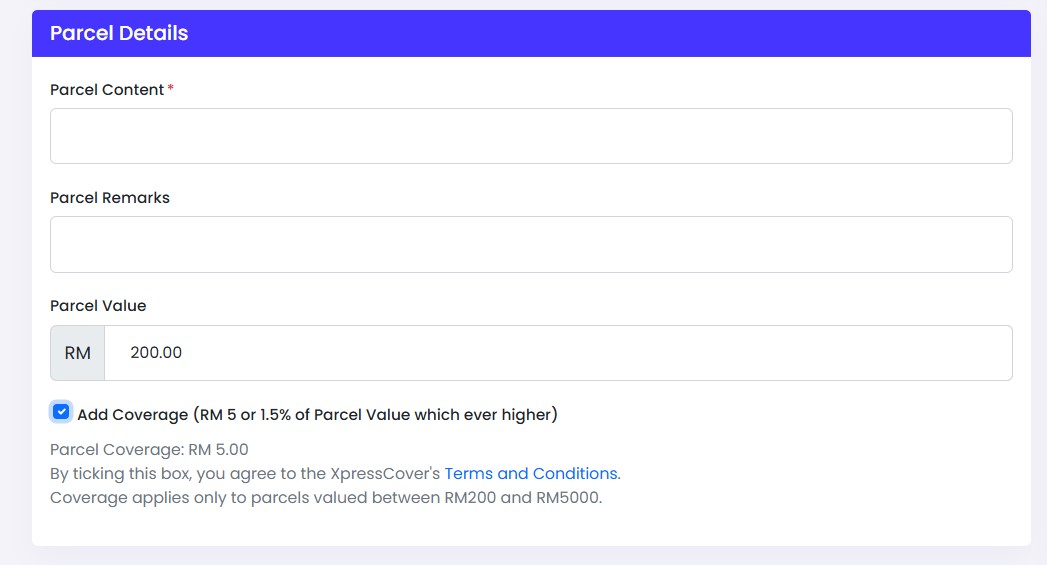The width and height of the screenshot is (1047, 565).
Task: Click the red required asterisk marker
Action: (170, 87)
